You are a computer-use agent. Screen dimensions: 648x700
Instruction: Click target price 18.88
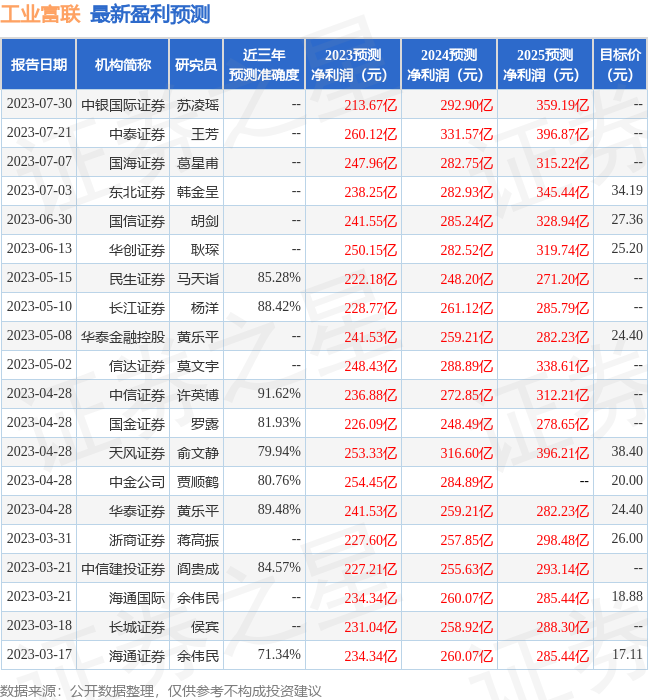coord(627,597)
